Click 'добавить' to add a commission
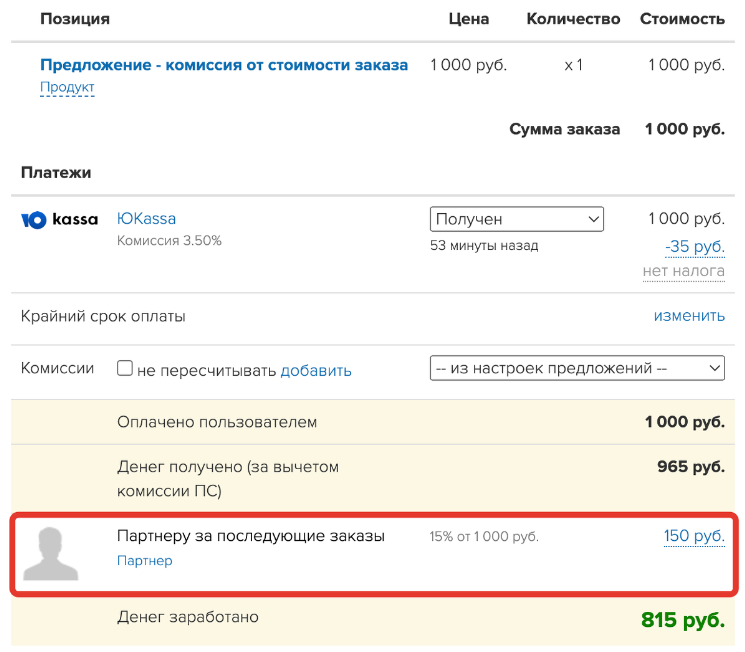Screen dimensions: 745x652 (316, 370)
